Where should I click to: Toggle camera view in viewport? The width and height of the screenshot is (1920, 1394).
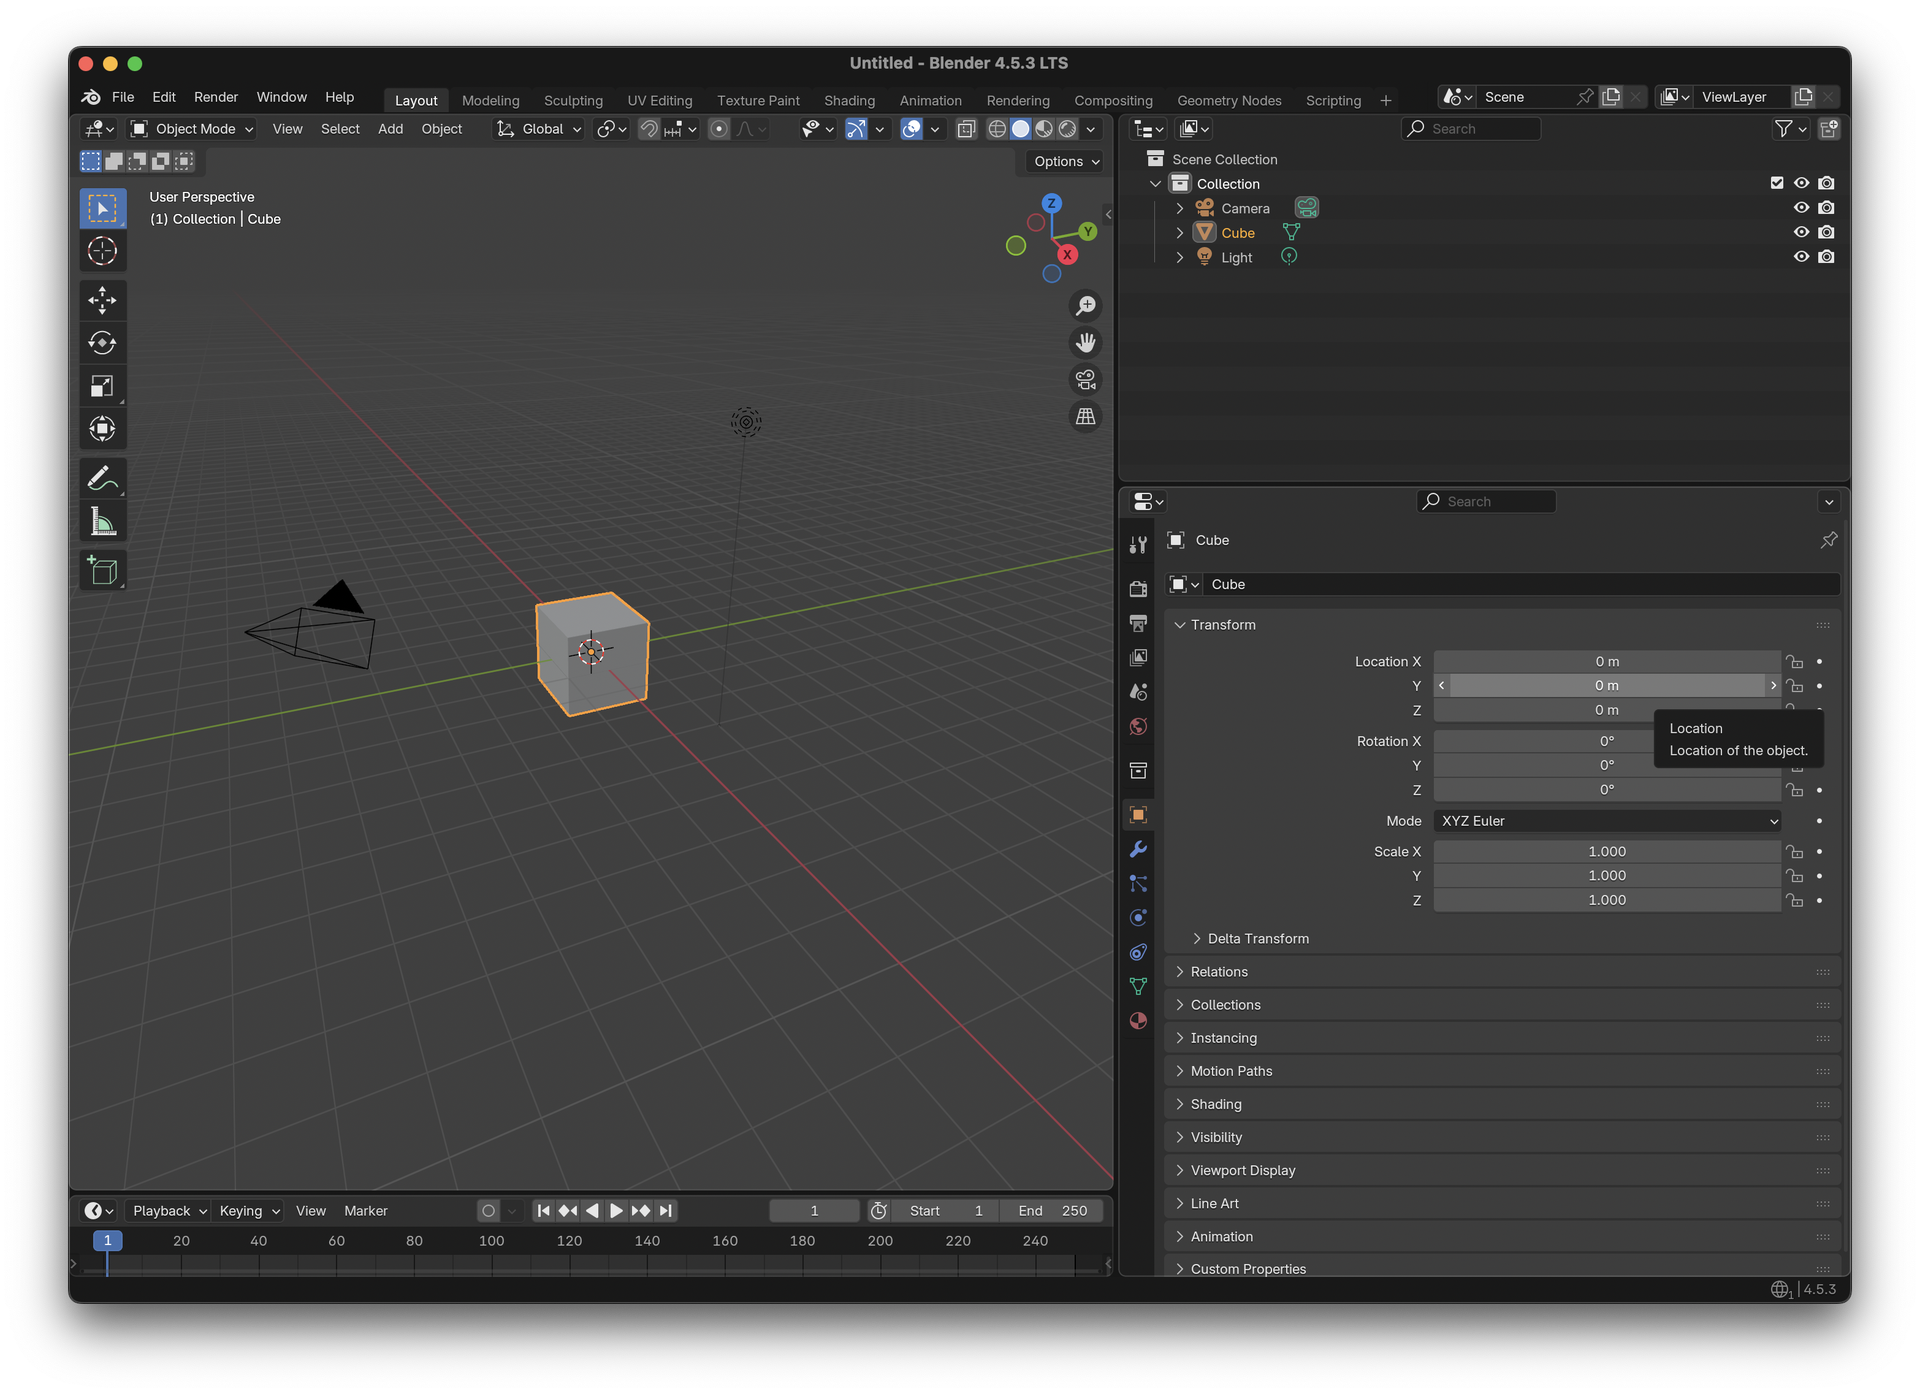tap(1085, 380)
